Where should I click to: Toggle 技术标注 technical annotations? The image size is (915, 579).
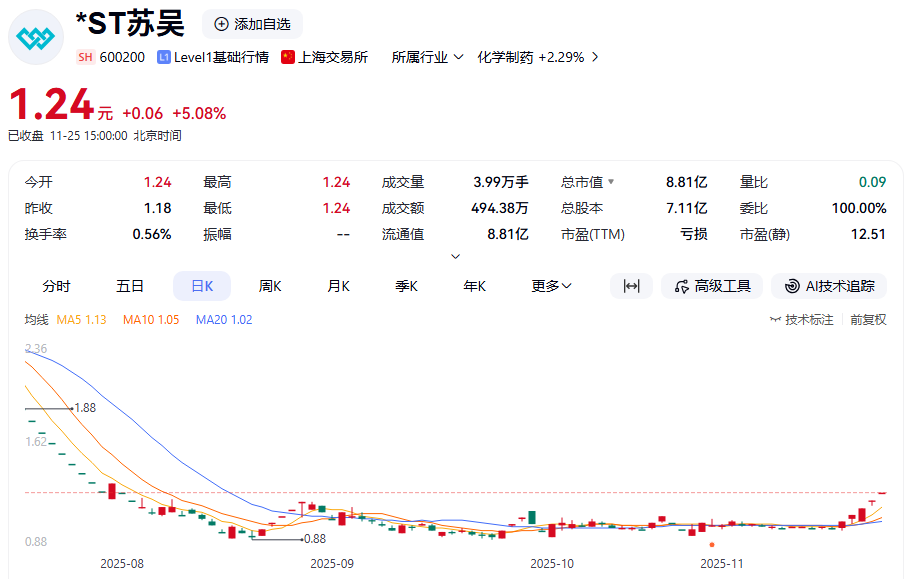[801, 320]
